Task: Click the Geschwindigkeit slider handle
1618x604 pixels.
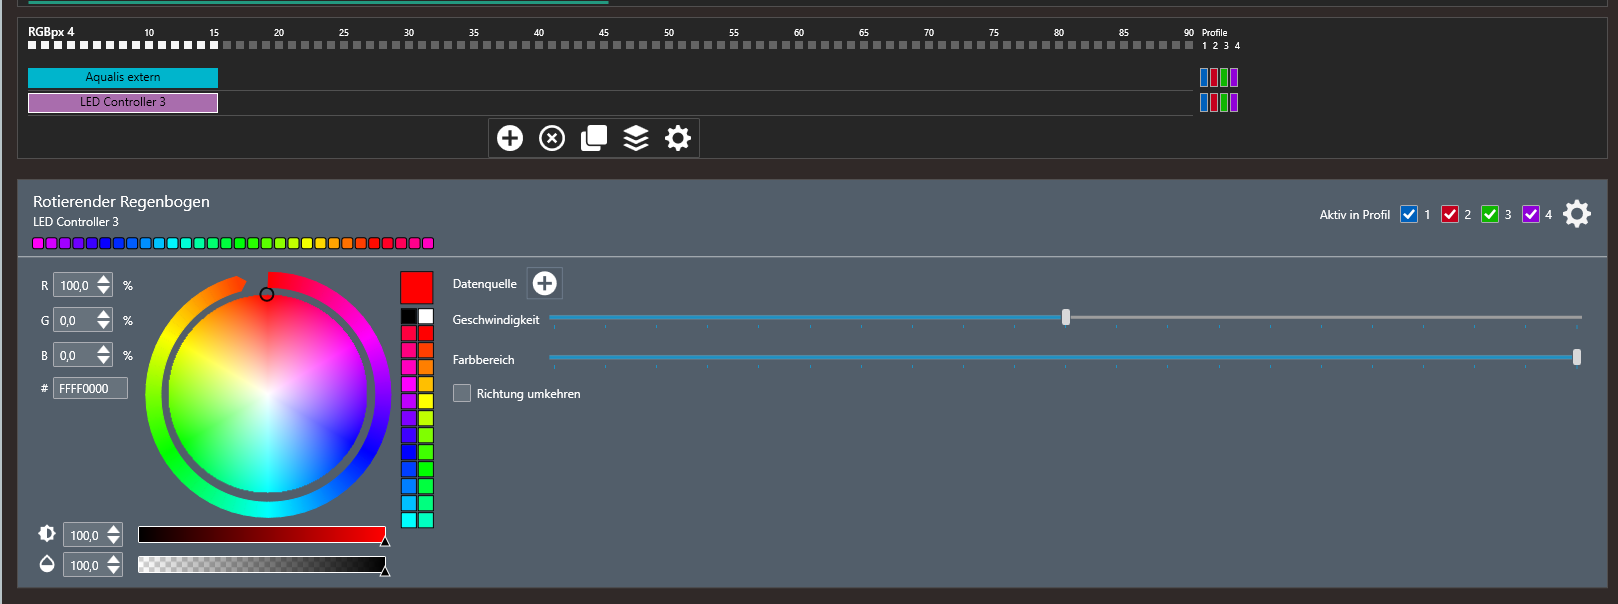Action: pos(1066,317)
